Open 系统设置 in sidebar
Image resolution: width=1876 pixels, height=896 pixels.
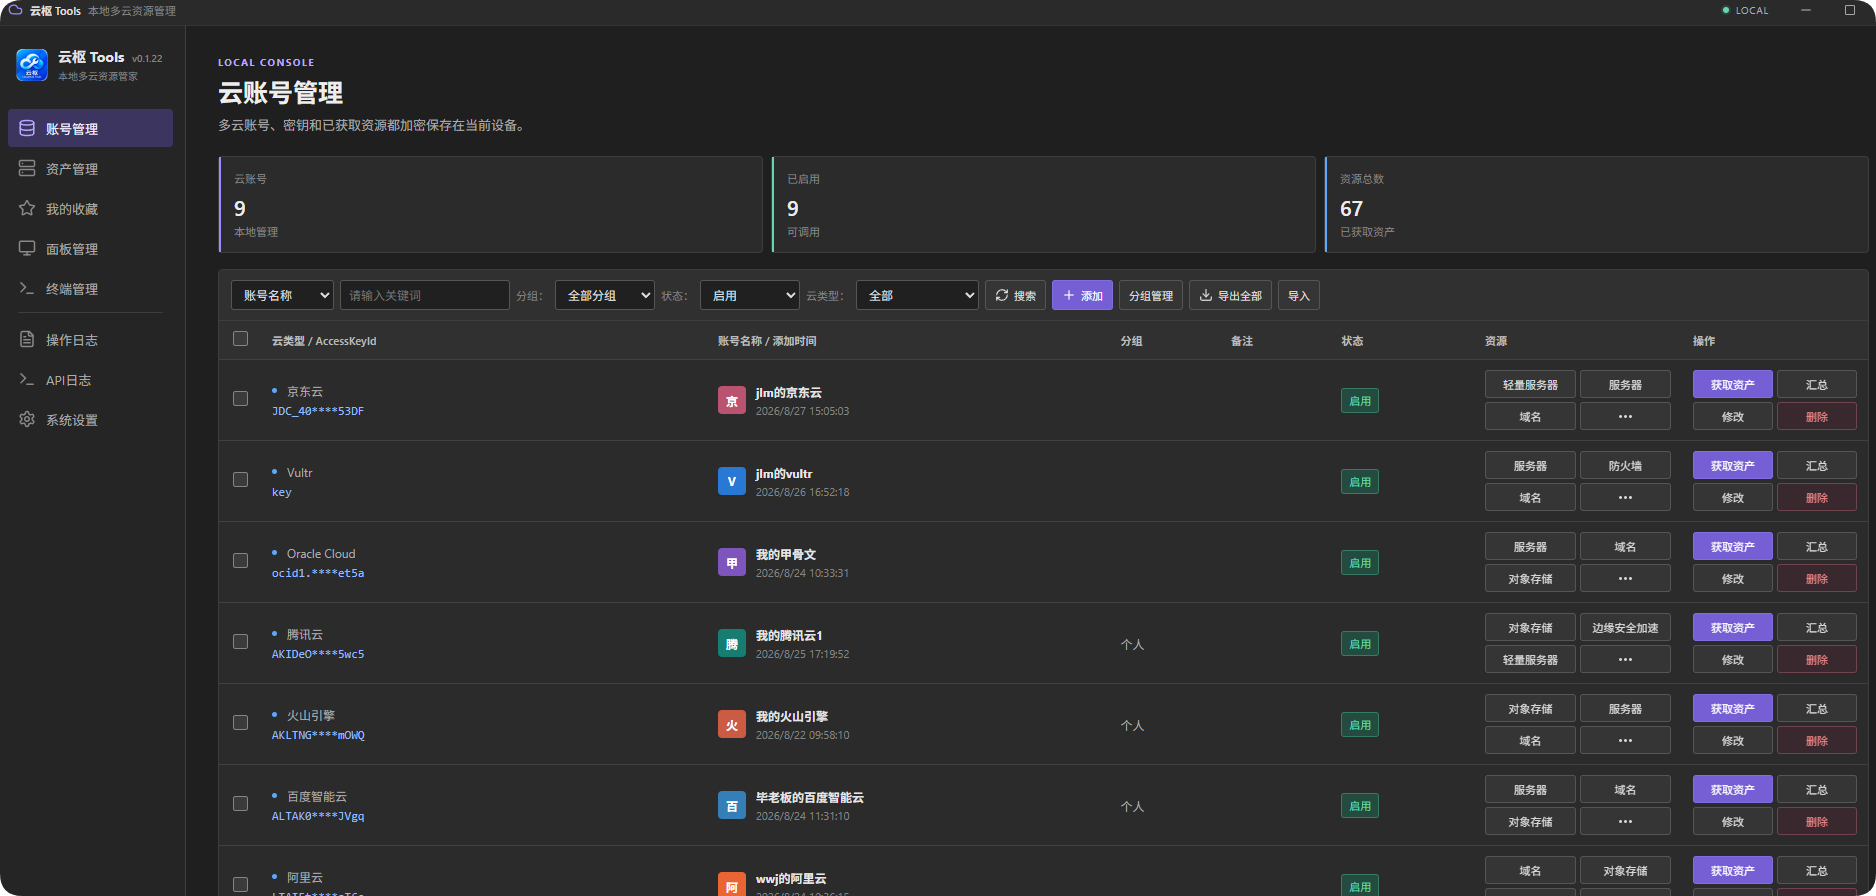[x=90, y=419]
